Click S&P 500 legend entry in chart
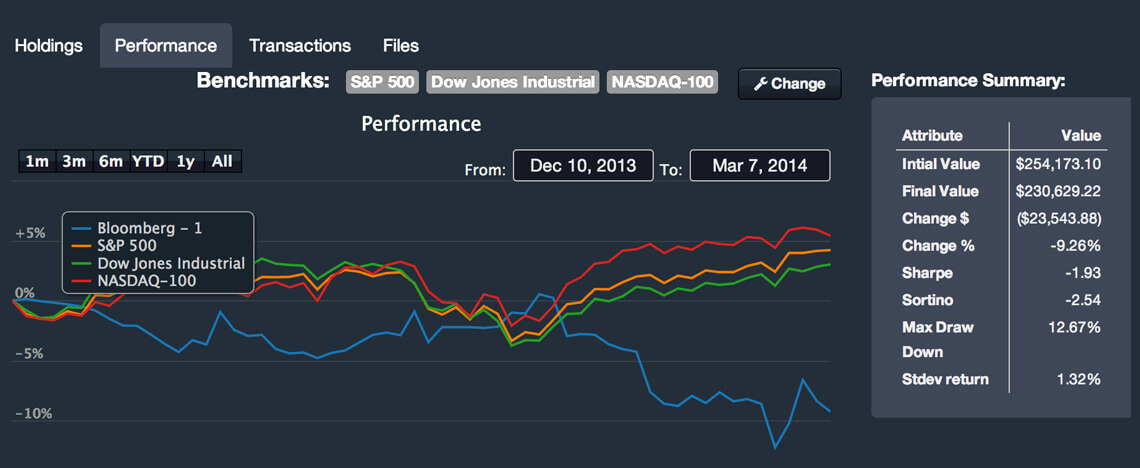This screenshot has height=468, width=1140. (x=114, y=246)
